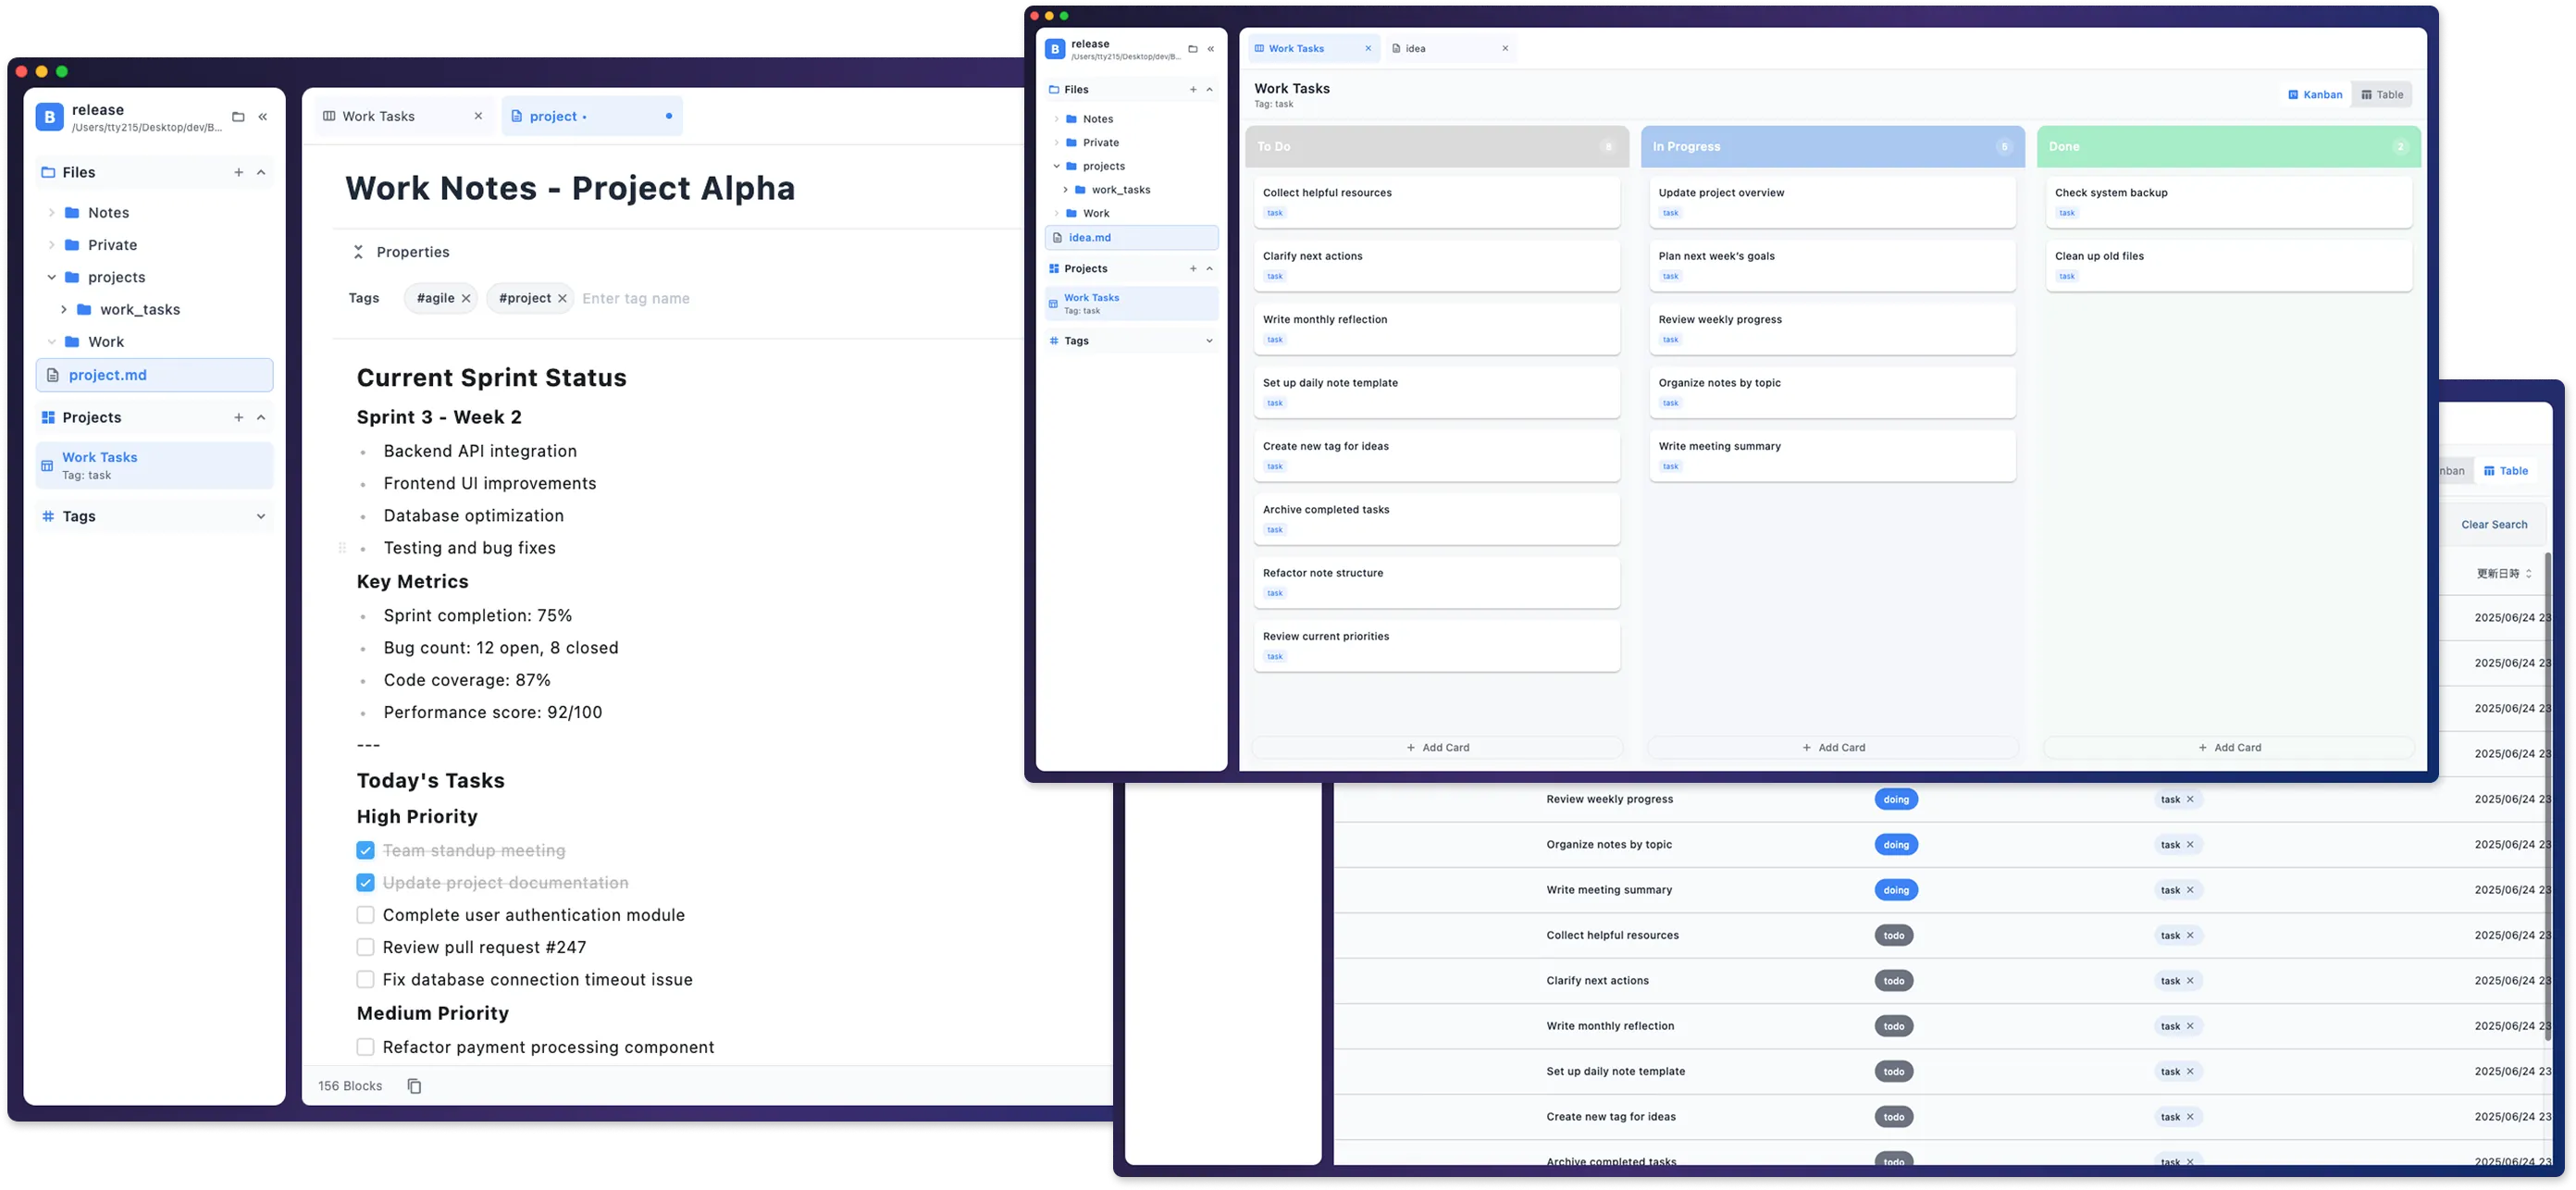Close Work Tasks tab in Kanban window
The height and width of the screenshot is (1190, 2576).
click(x=1368, y=48)
